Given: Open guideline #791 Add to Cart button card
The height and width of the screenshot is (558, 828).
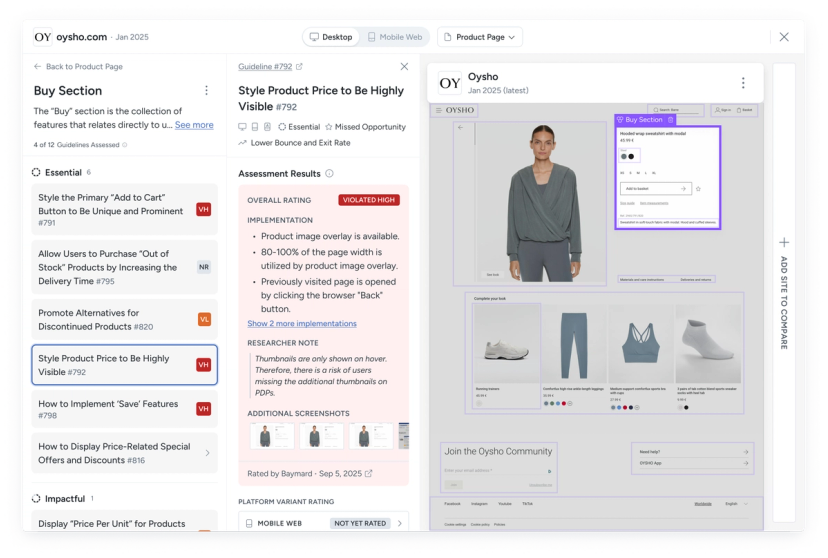Looking at the screenshot, I should point(124,210).
